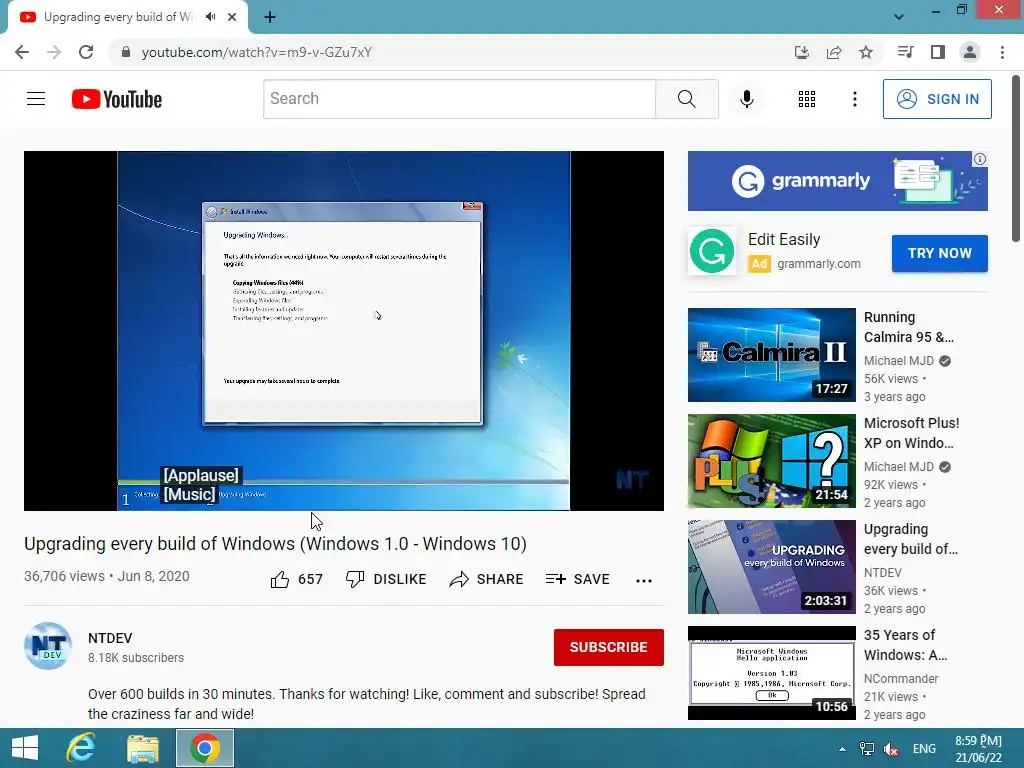This screenshot has width=1024, height=768.
Task: Open Running Calmira 95 video title
Action: 908,327
